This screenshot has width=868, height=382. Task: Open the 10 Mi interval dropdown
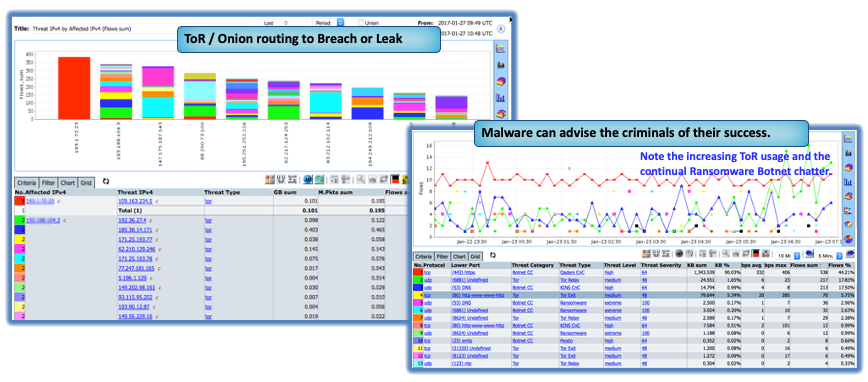pos(789,256)
